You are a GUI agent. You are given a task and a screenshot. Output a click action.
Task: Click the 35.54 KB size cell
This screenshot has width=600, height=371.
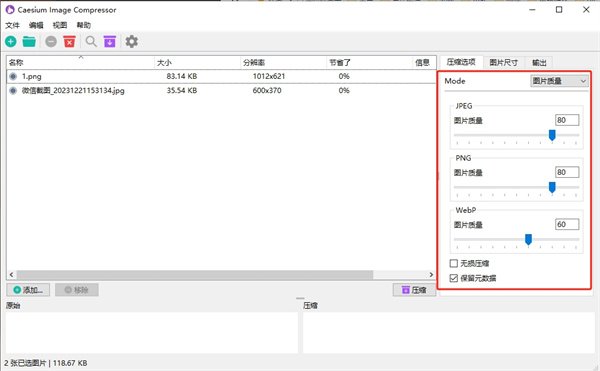coord(182,91)
